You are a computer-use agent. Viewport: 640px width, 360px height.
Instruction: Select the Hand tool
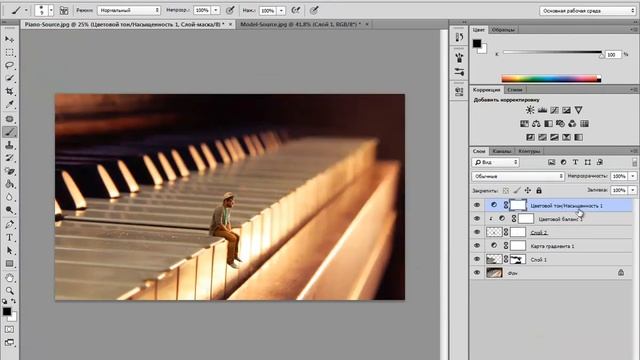[9, 278]
